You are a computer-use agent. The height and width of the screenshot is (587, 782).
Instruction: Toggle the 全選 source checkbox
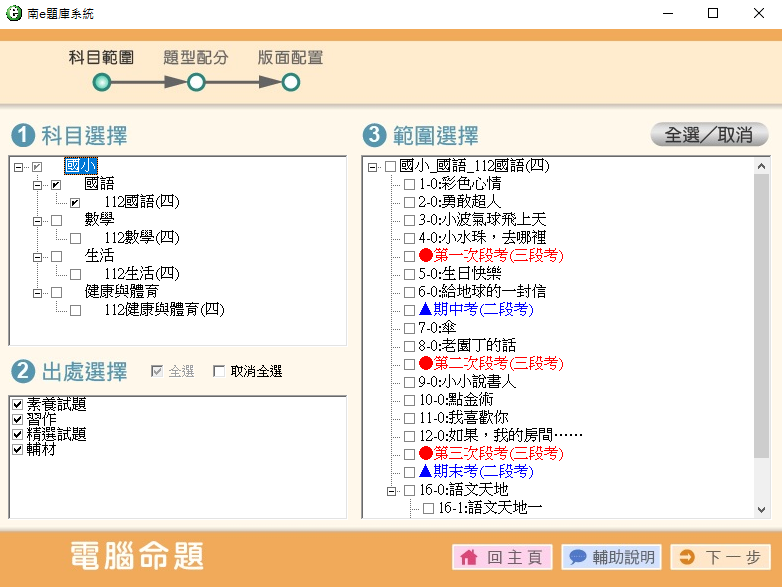click(x=157, y=371)
